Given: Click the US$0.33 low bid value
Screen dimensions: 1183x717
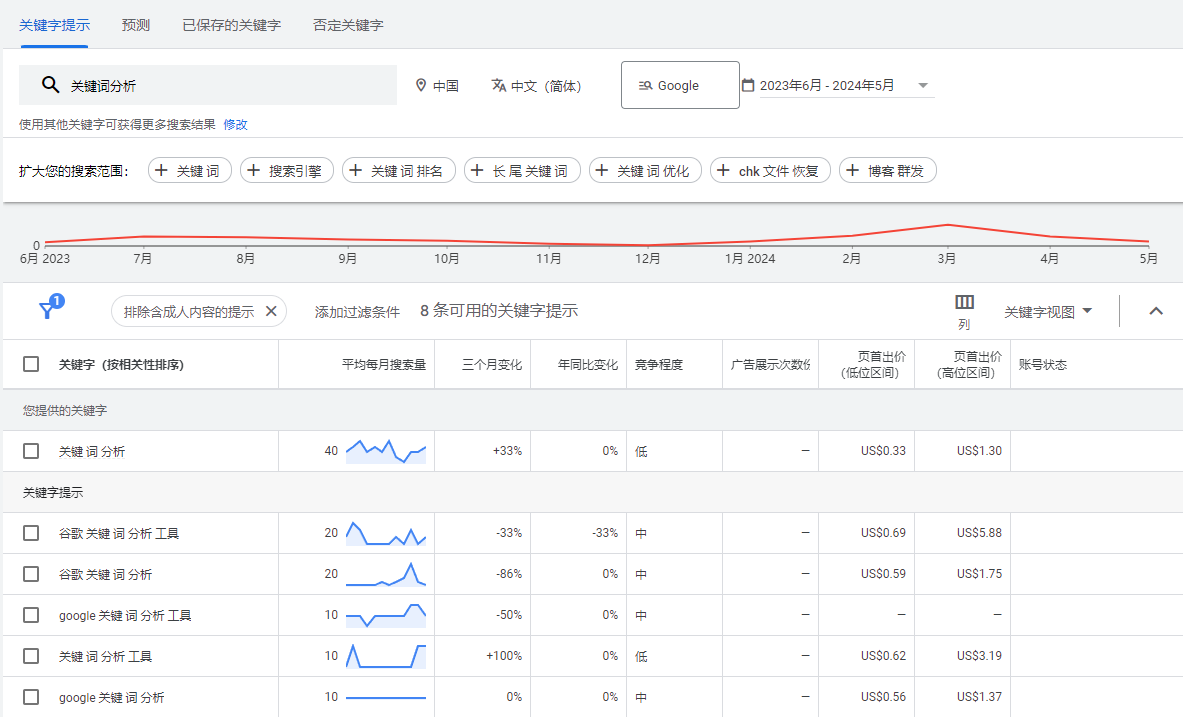Looking at the screenshot, I should coord(883,451).
